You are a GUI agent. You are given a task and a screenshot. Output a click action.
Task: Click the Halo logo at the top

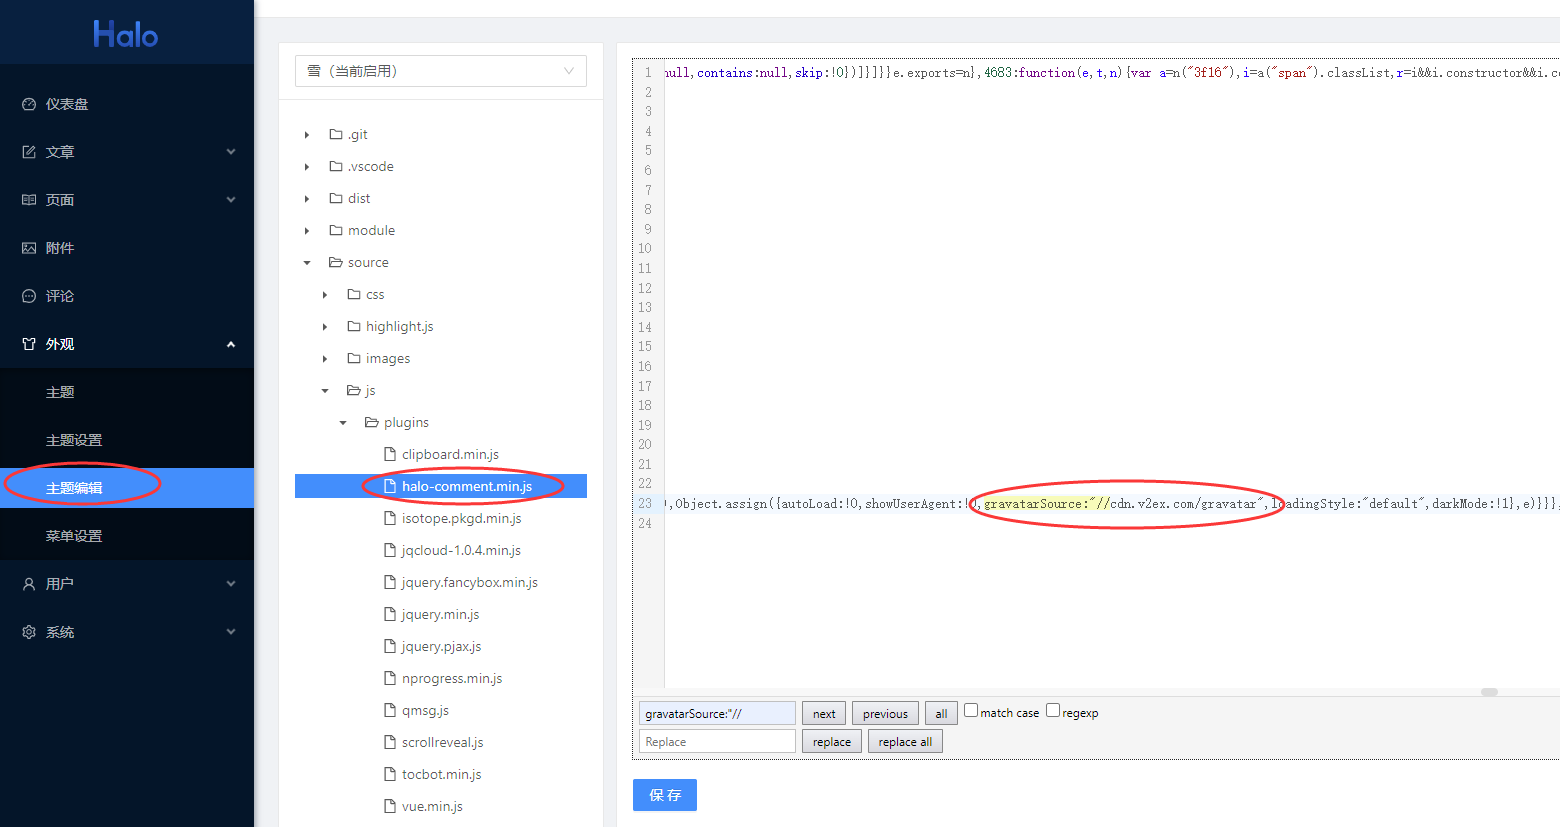pos(126,34)
